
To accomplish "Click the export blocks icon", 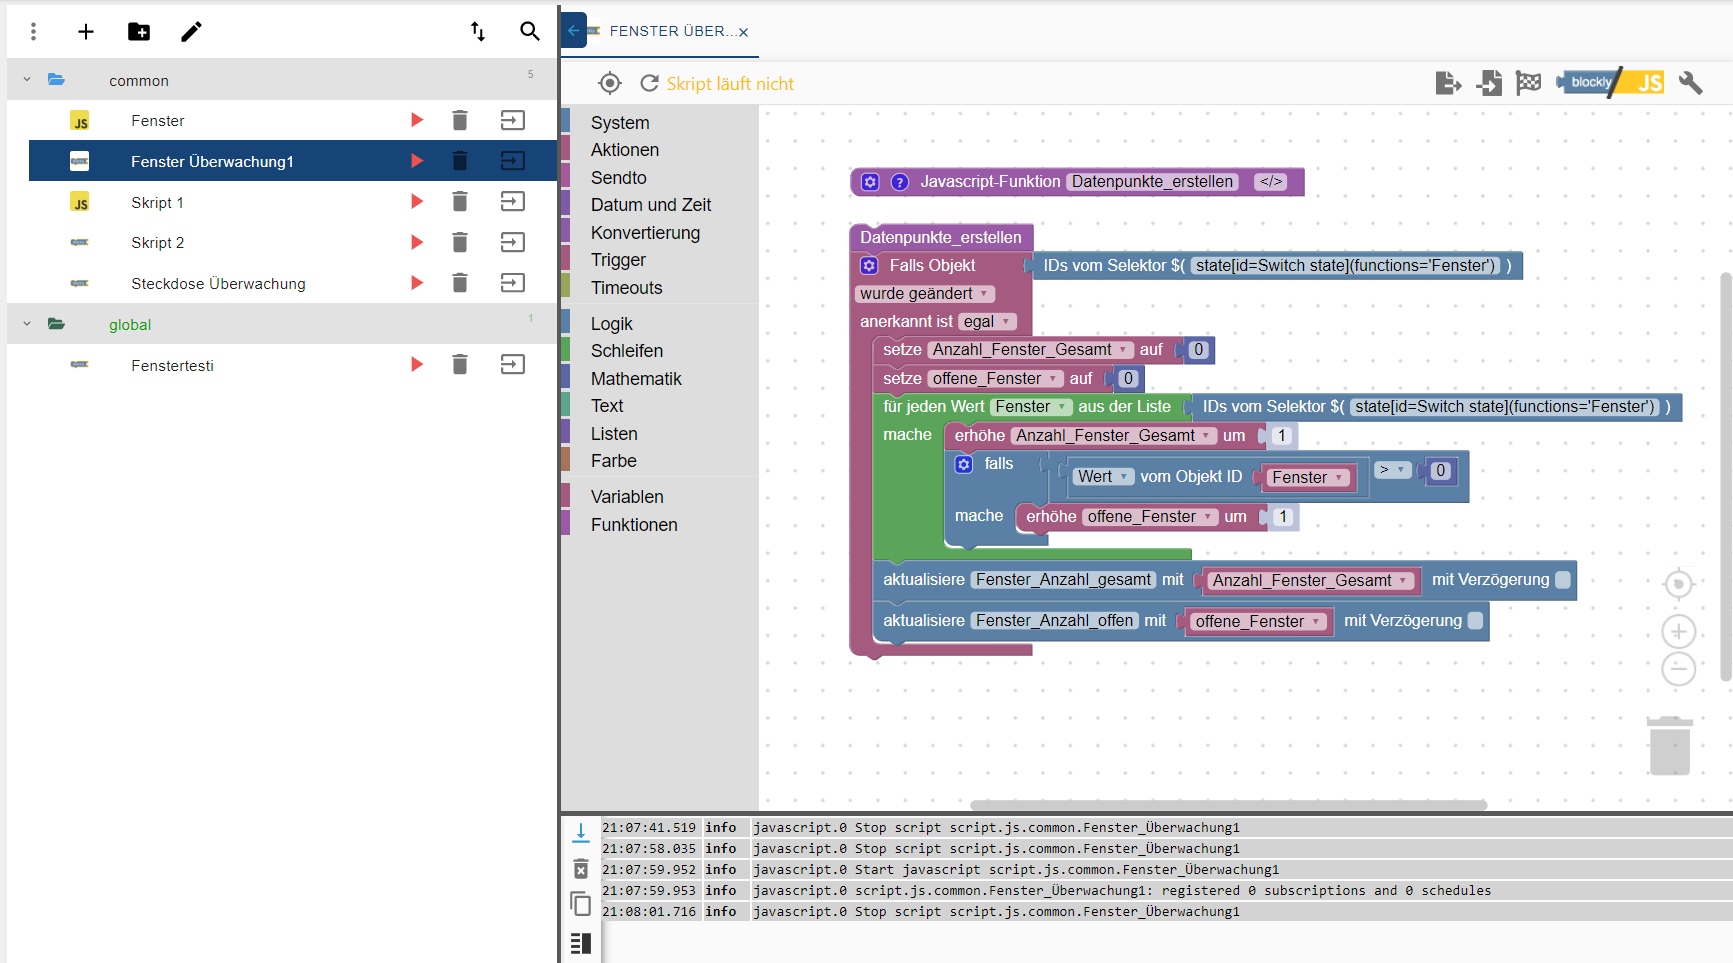I will tap(1447, 83).
